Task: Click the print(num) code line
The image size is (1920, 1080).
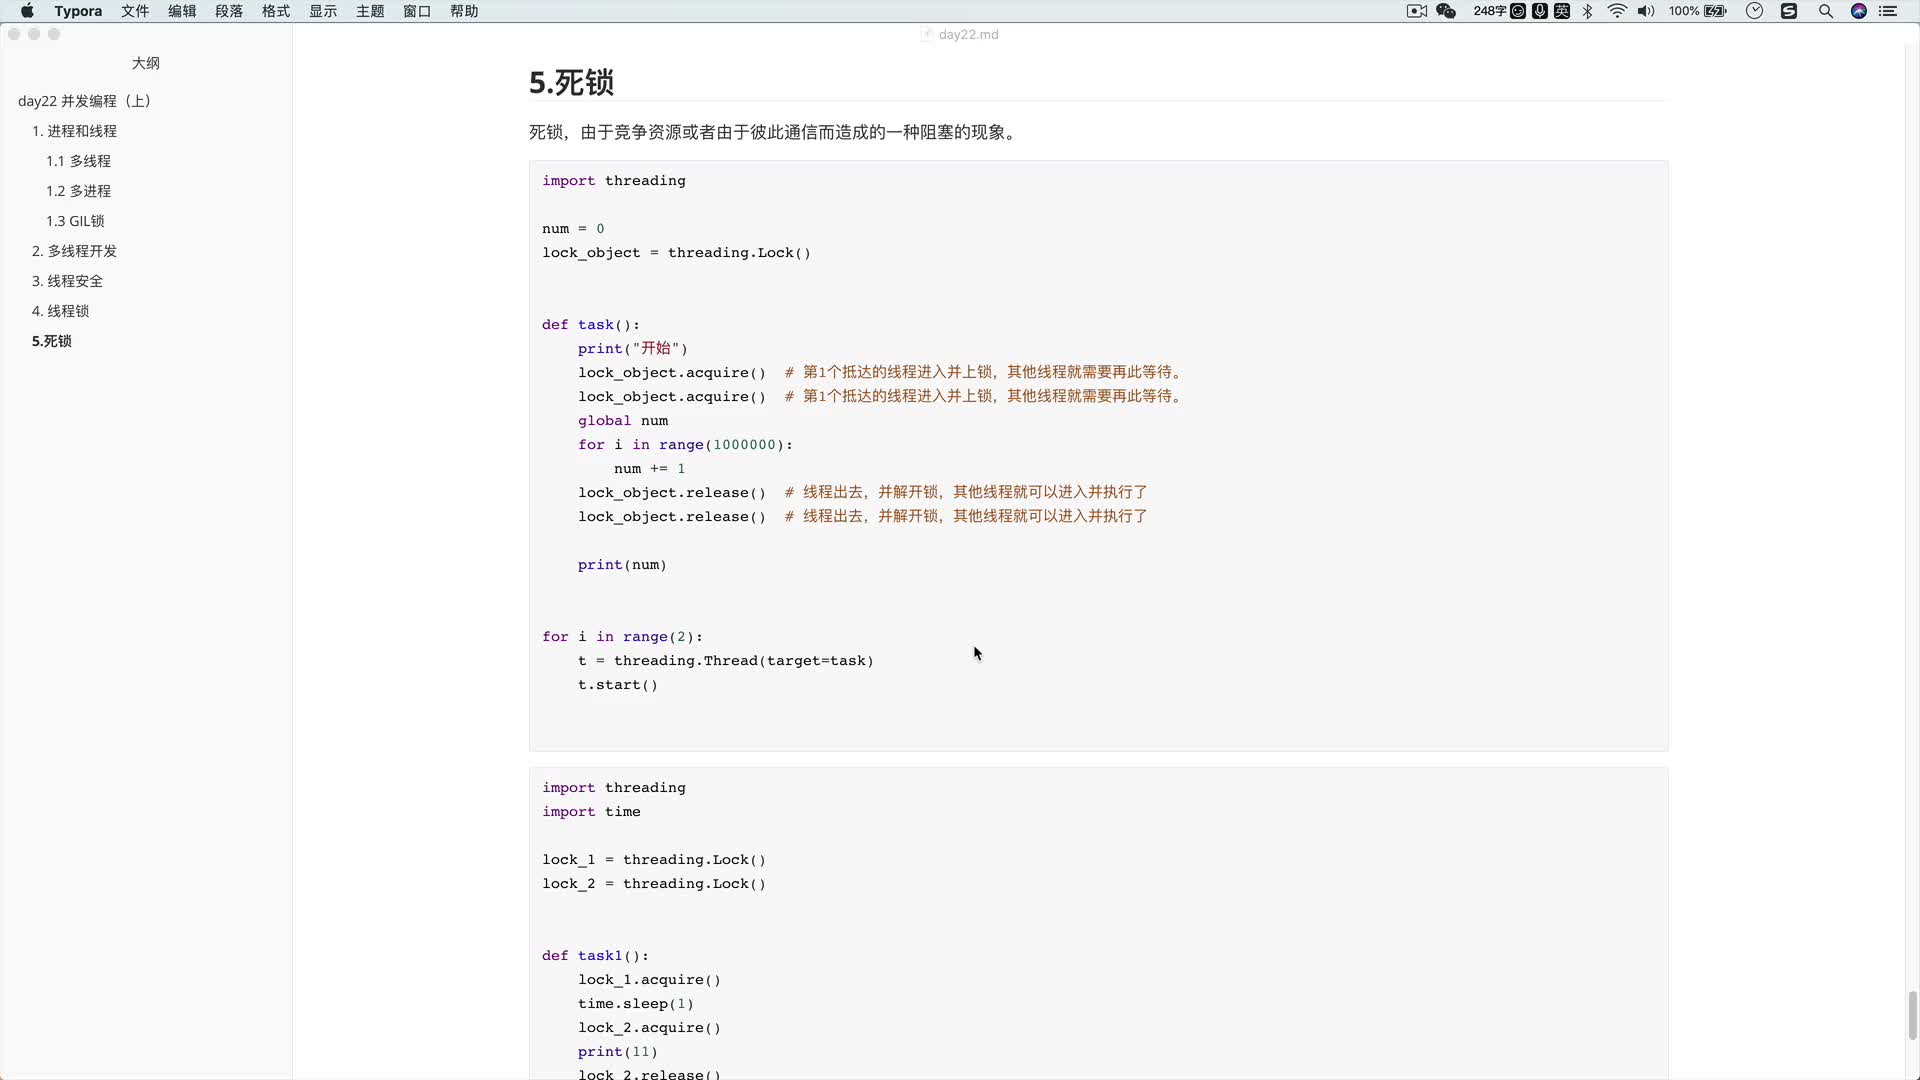Action: click(622, 565)
